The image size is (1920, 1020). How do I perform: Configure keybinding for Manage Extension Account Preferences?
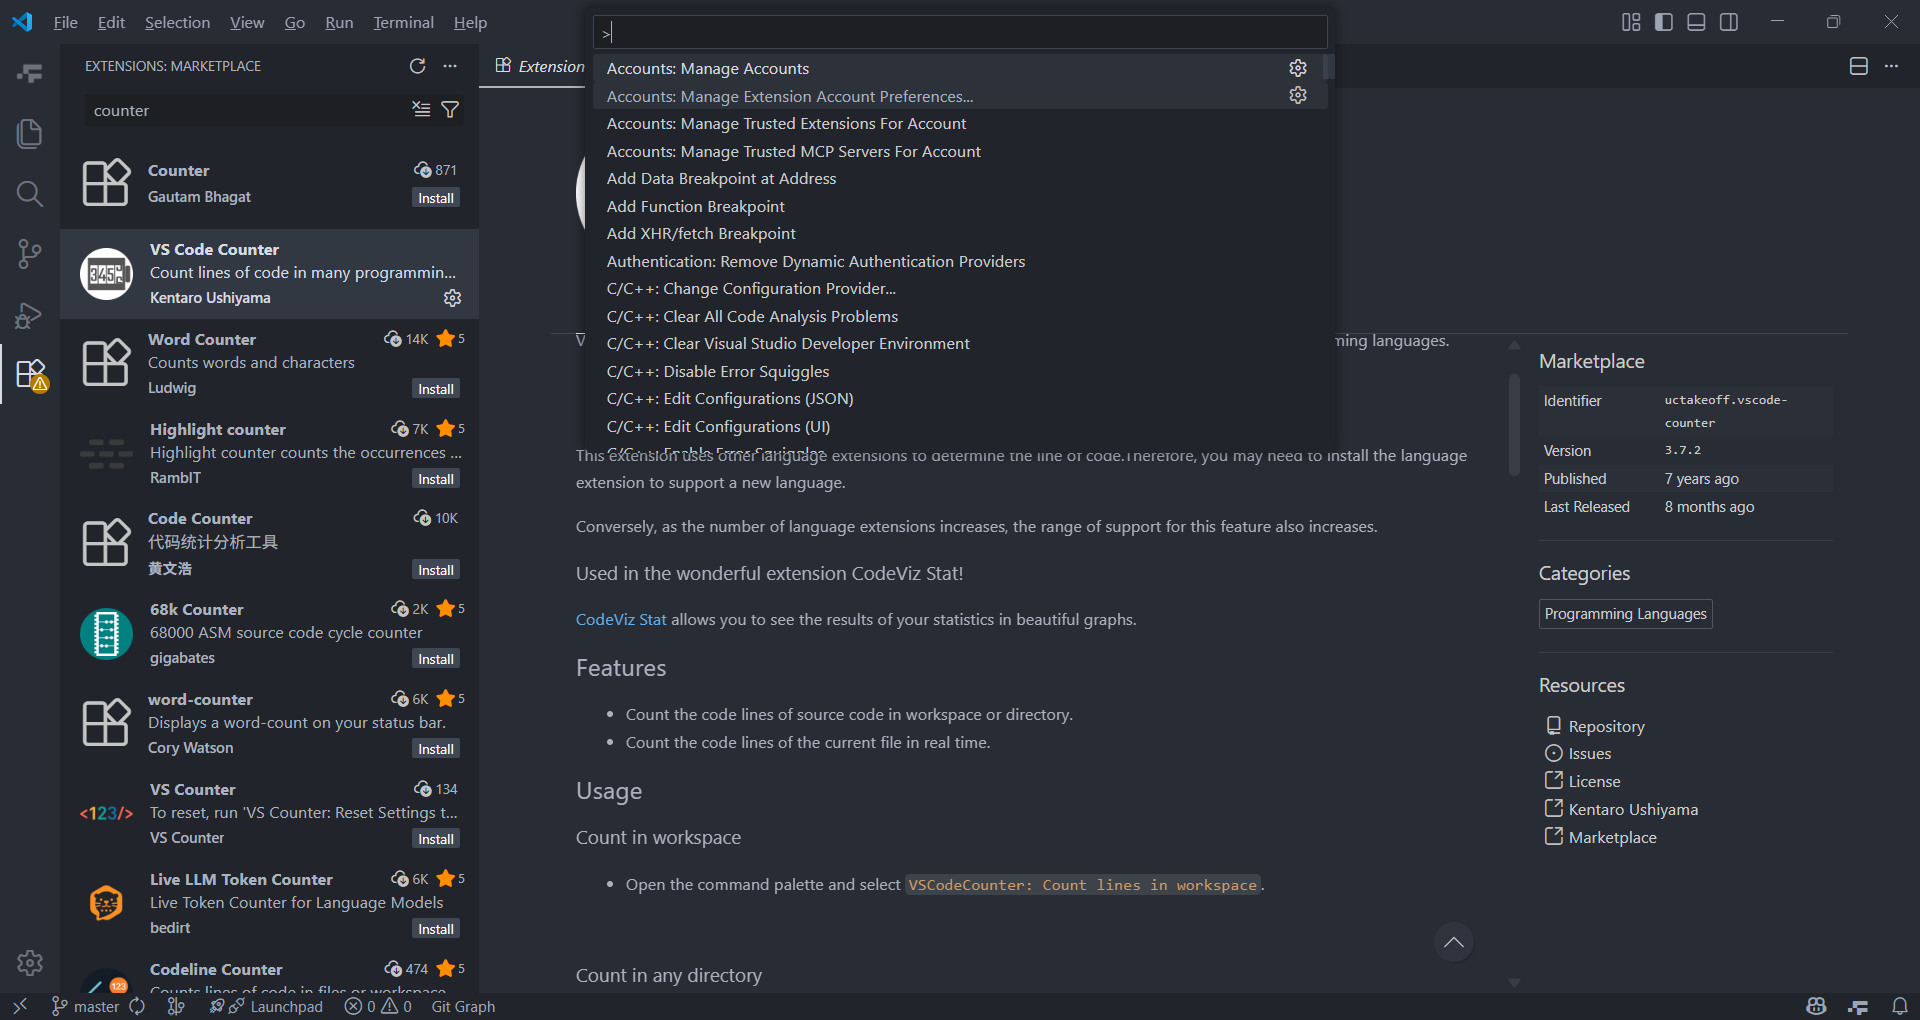pyautogui.click(x=1298, y=95)
